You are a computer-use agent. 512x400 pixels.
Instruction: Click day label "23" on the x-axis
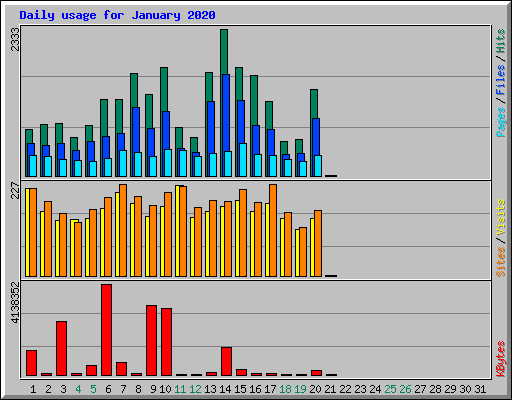[x=360, y=389]
